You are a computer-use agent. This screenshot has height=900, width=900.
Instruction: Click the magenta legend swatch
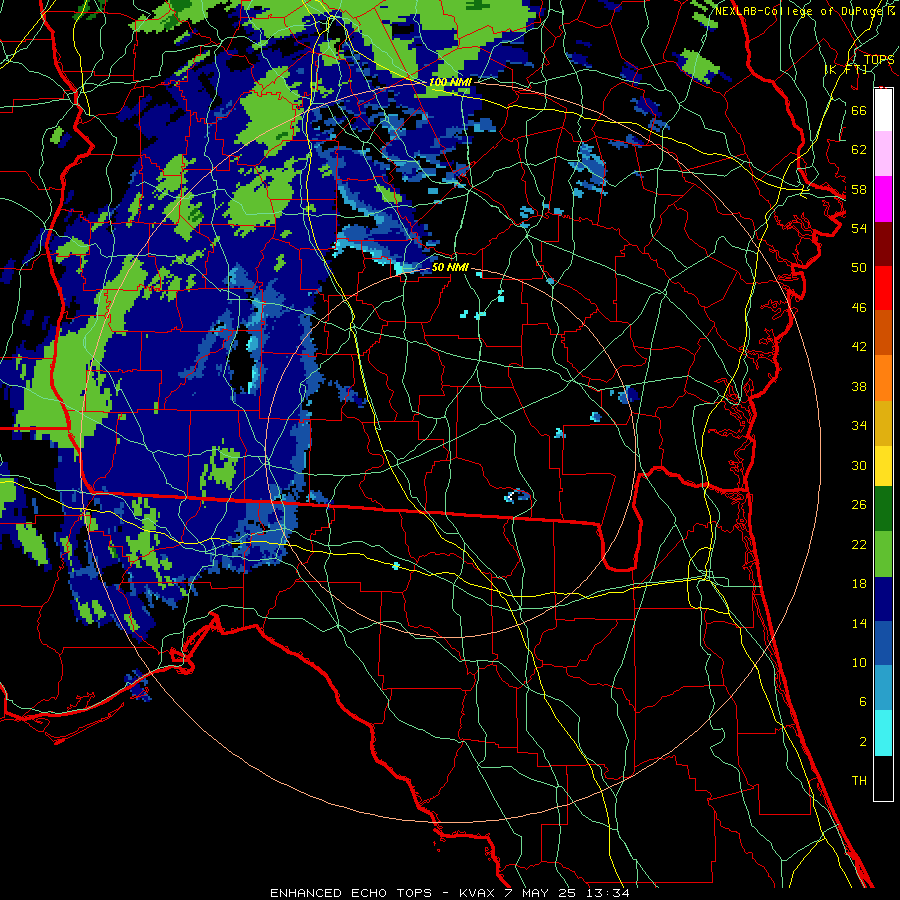pos(883,199)
